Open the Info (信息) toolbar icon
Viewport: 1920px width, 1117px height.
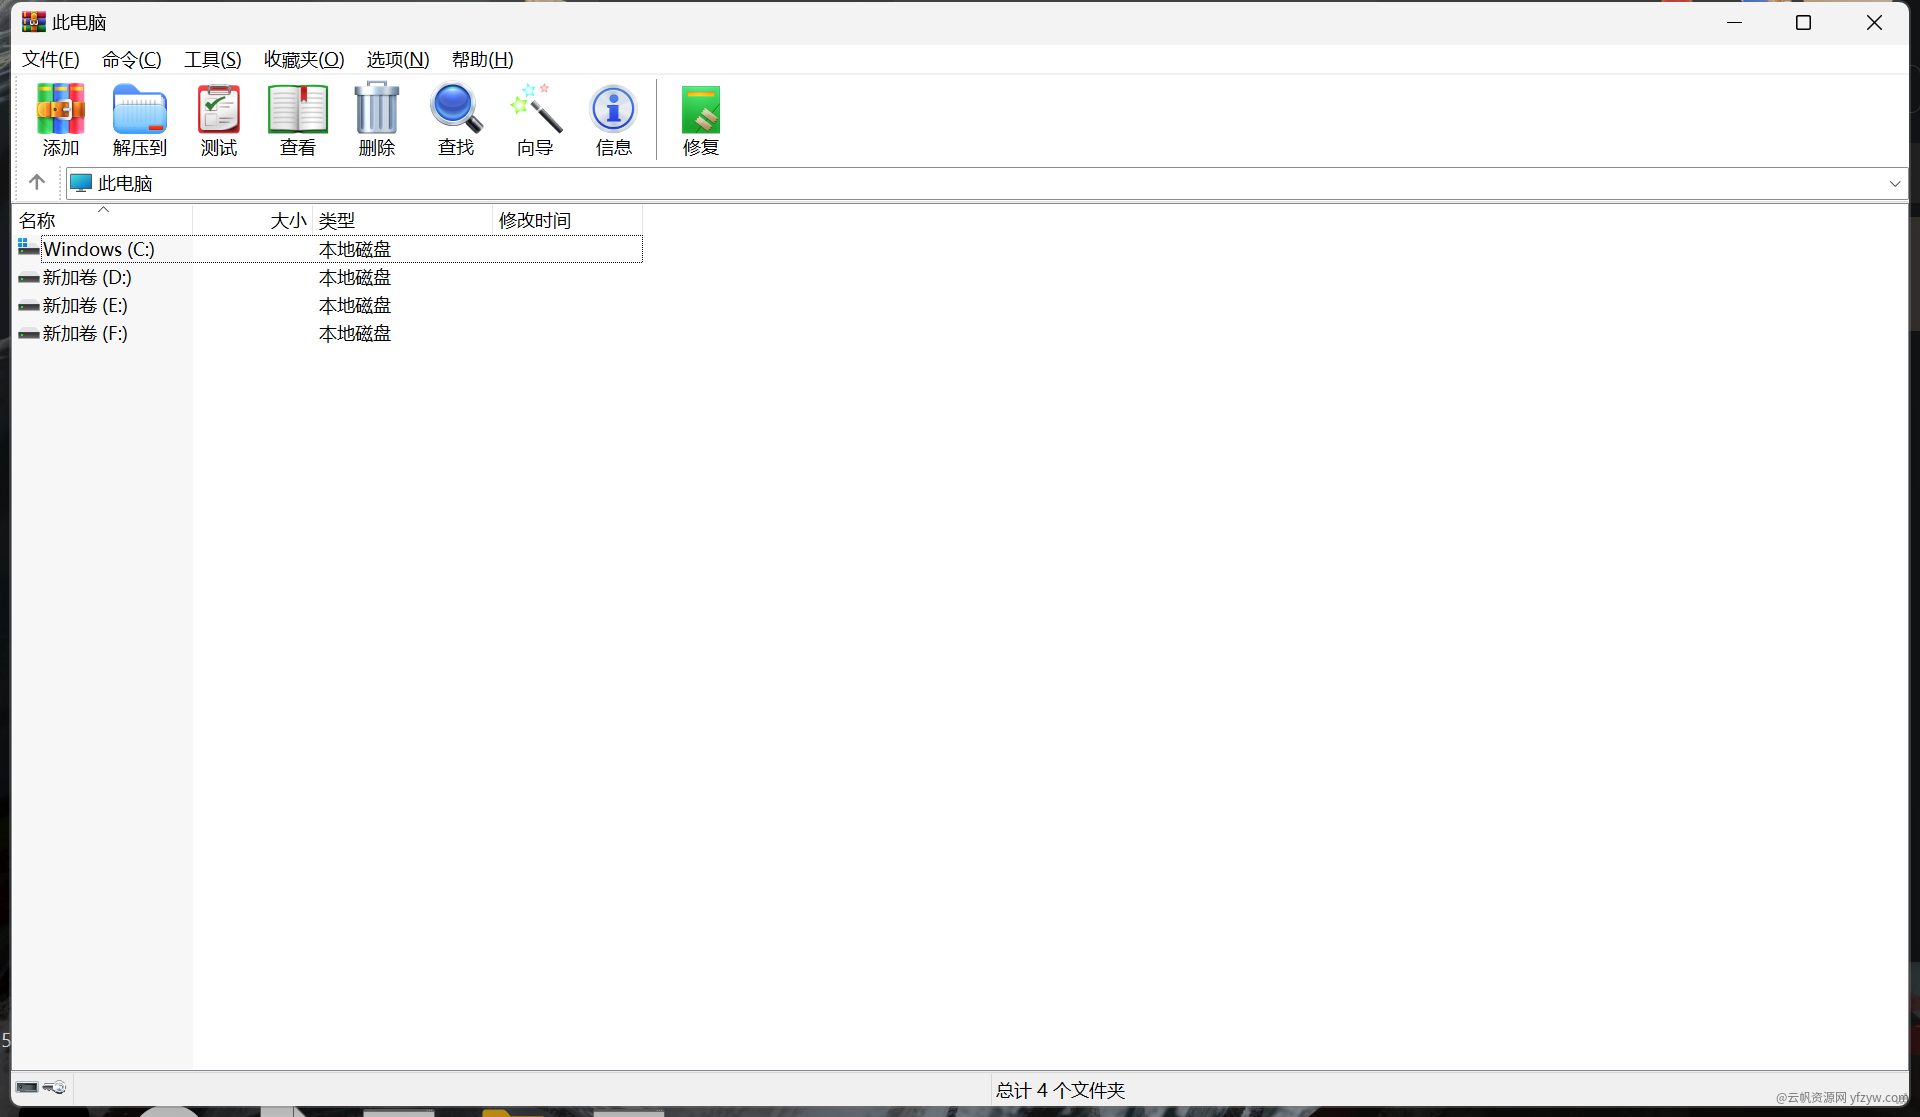[613, 109]
